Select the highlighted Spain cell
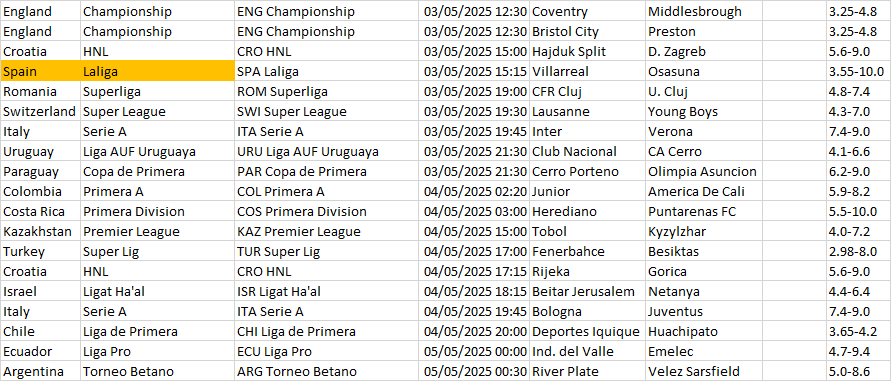Image resolution: width=891 pixels, height=381 pixels. (41, 72)
